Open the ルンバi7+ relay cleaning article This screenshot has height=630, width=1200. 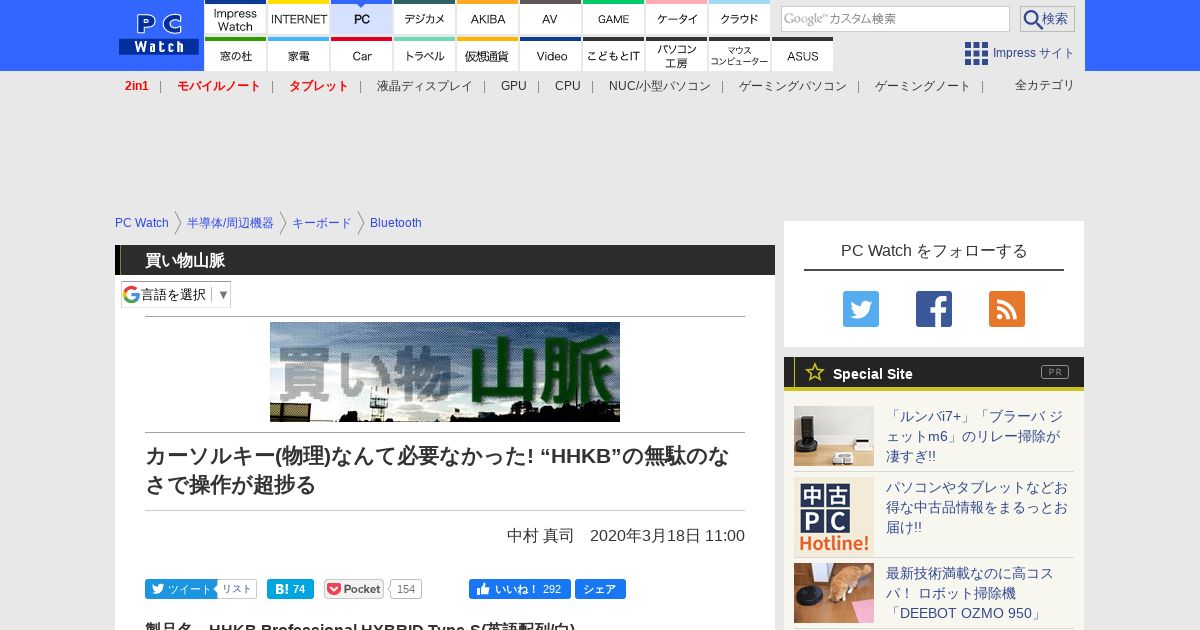974,436
